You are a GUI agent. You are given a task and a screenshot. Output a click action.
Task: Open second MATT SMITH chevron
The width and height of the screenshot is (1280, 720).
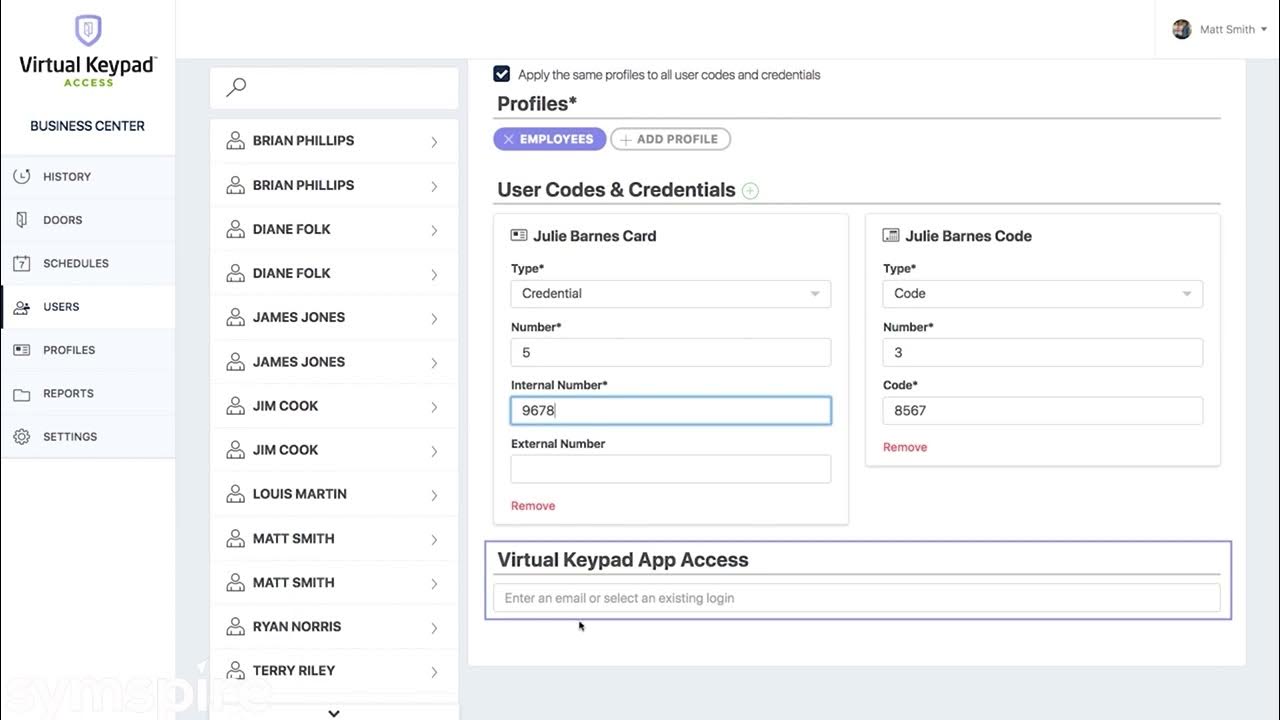click(434, 583)
